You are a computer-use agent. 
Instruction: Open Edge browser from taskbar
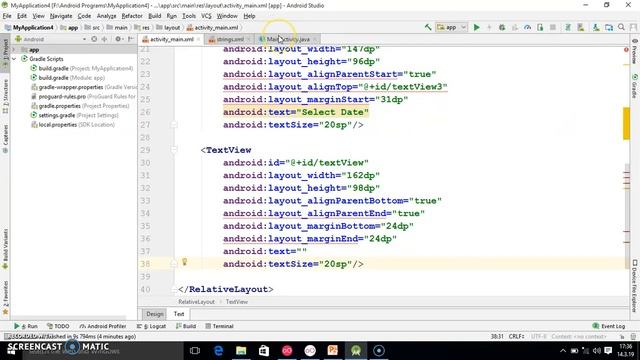click(218, 351)
